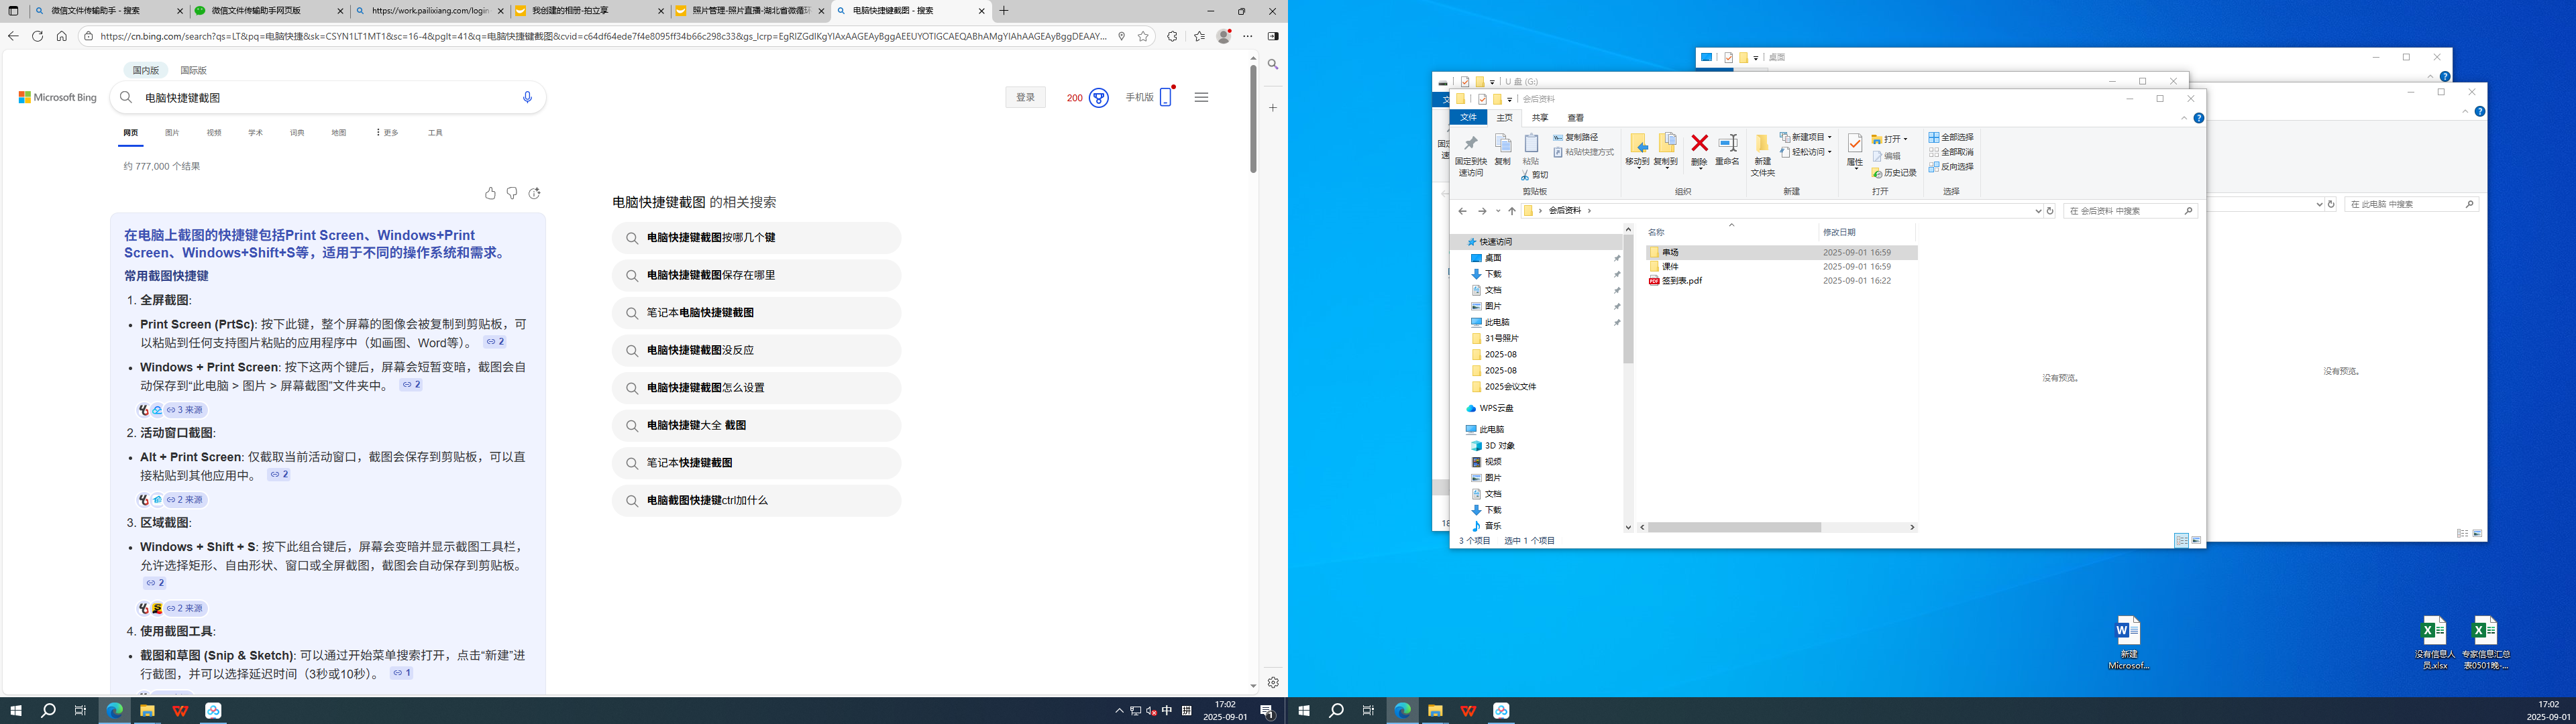Switch to the 共享 ribbon tab
Screen dimensions: 2576x724
1540,118
